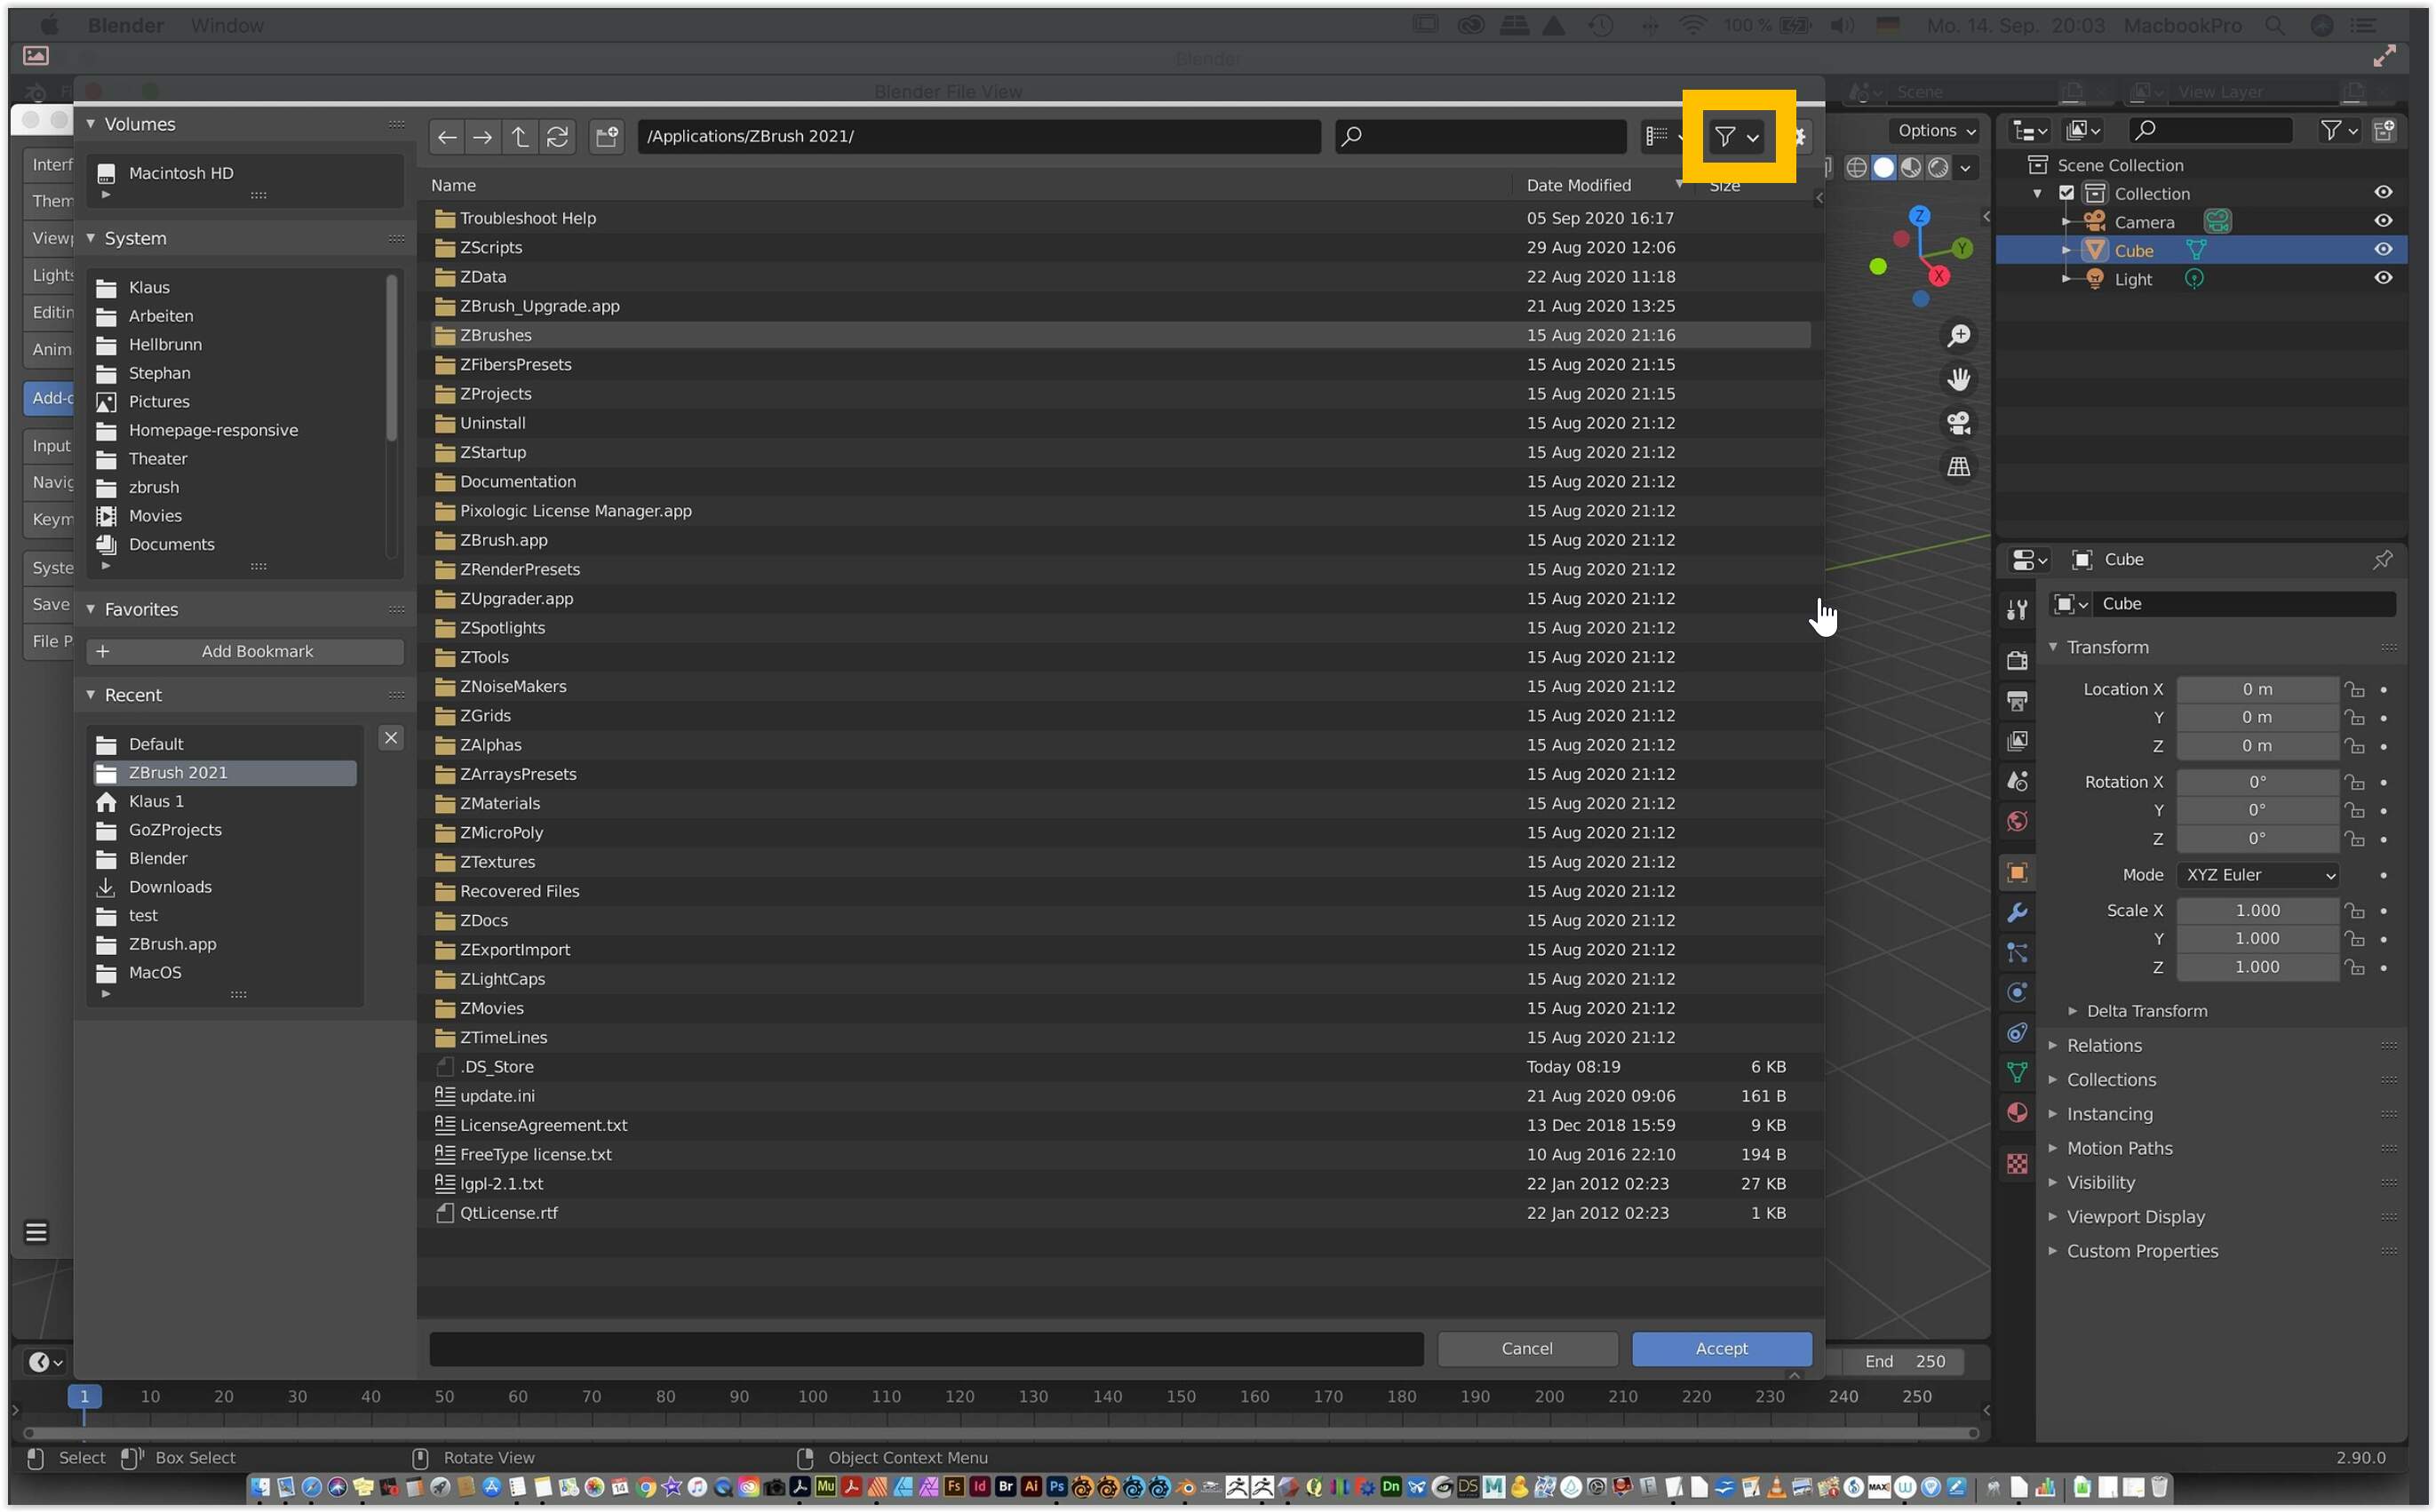The width and height of the screenshot is (2436, 1512).
Task: Click the viewport zoom magnifier icon
Action: point(1958,336)
